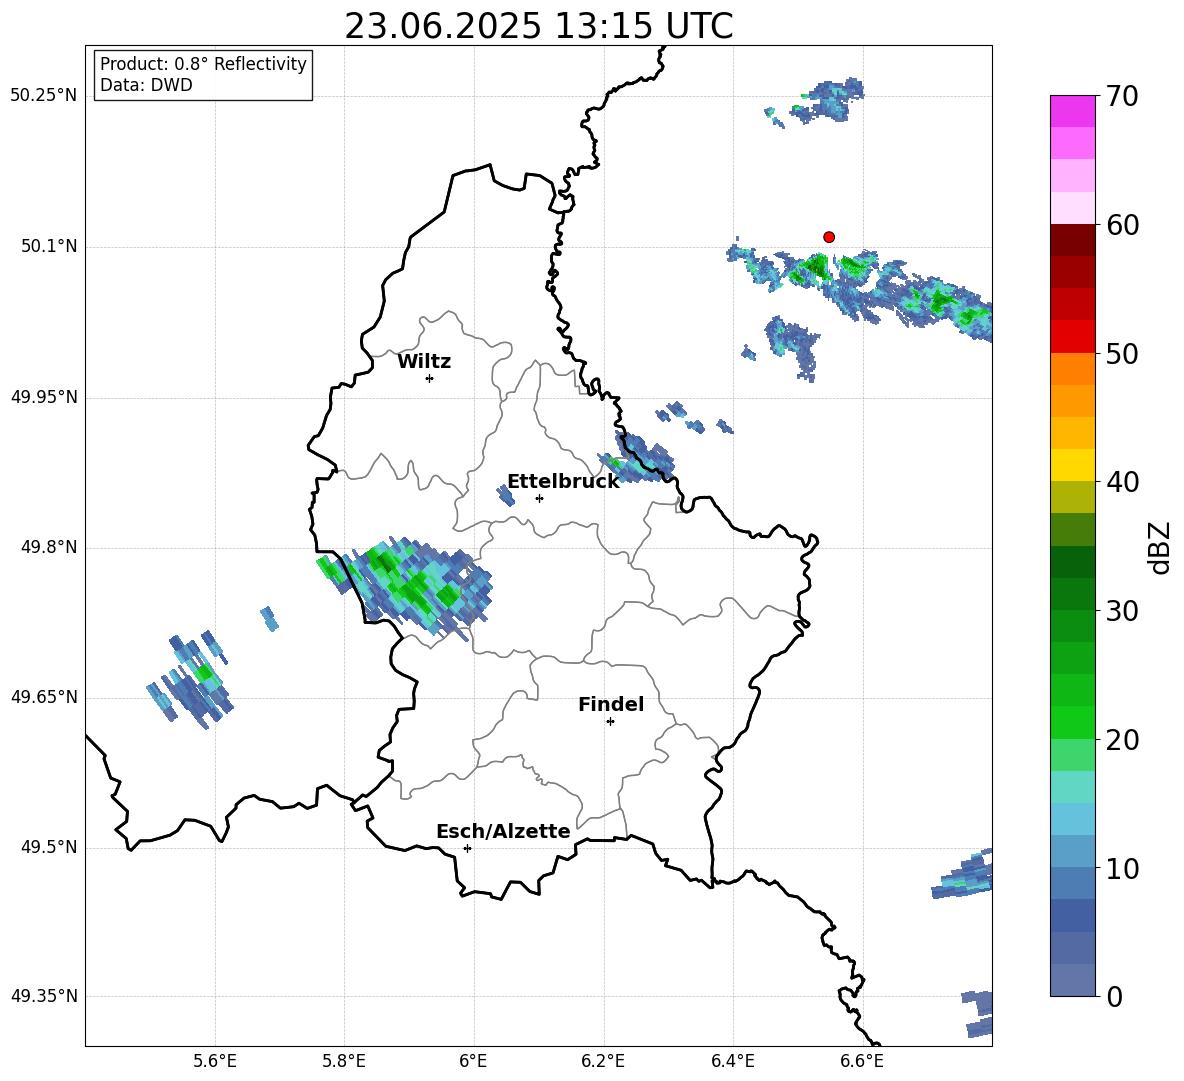Click the 10 value on colorbar

click(1122, 868)
